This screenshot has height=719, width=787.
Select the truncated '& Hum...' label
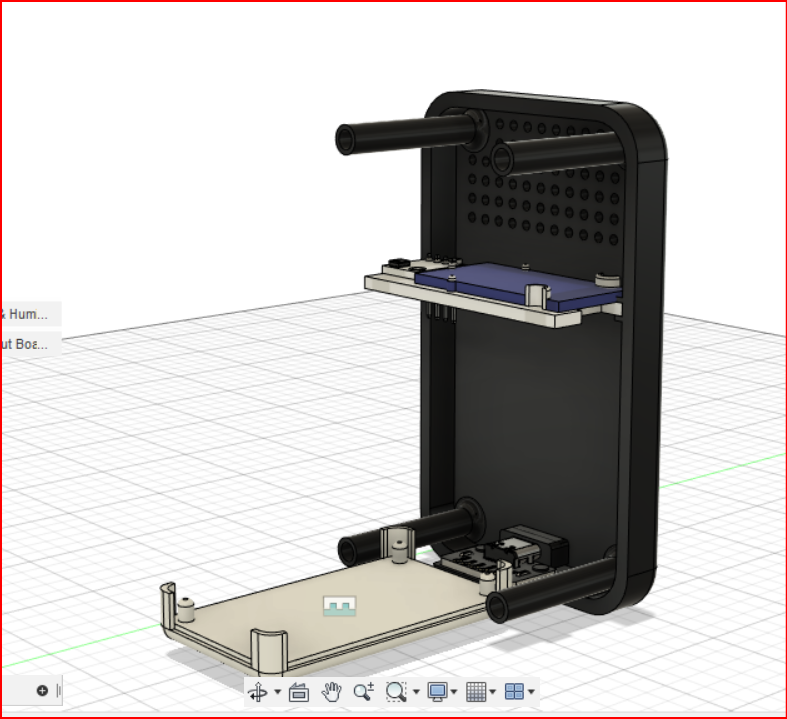point(24,315)
